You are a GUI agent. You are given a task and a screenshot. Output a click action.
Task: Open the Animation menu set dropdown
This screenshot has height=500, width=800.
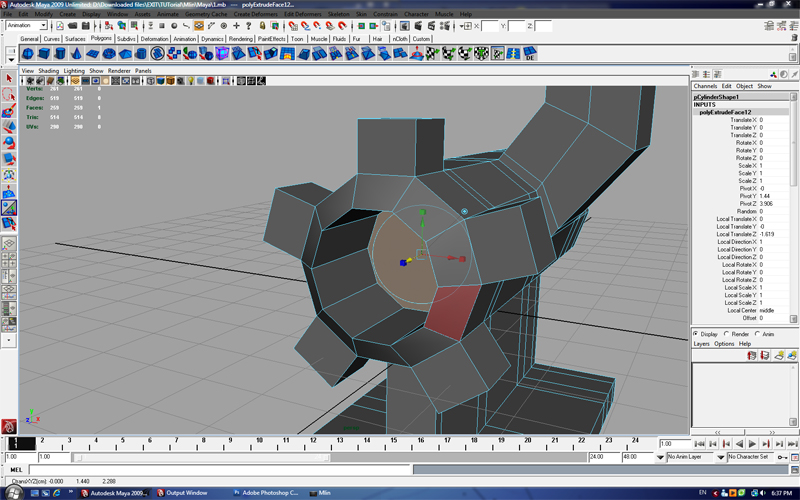coord(28,25)
